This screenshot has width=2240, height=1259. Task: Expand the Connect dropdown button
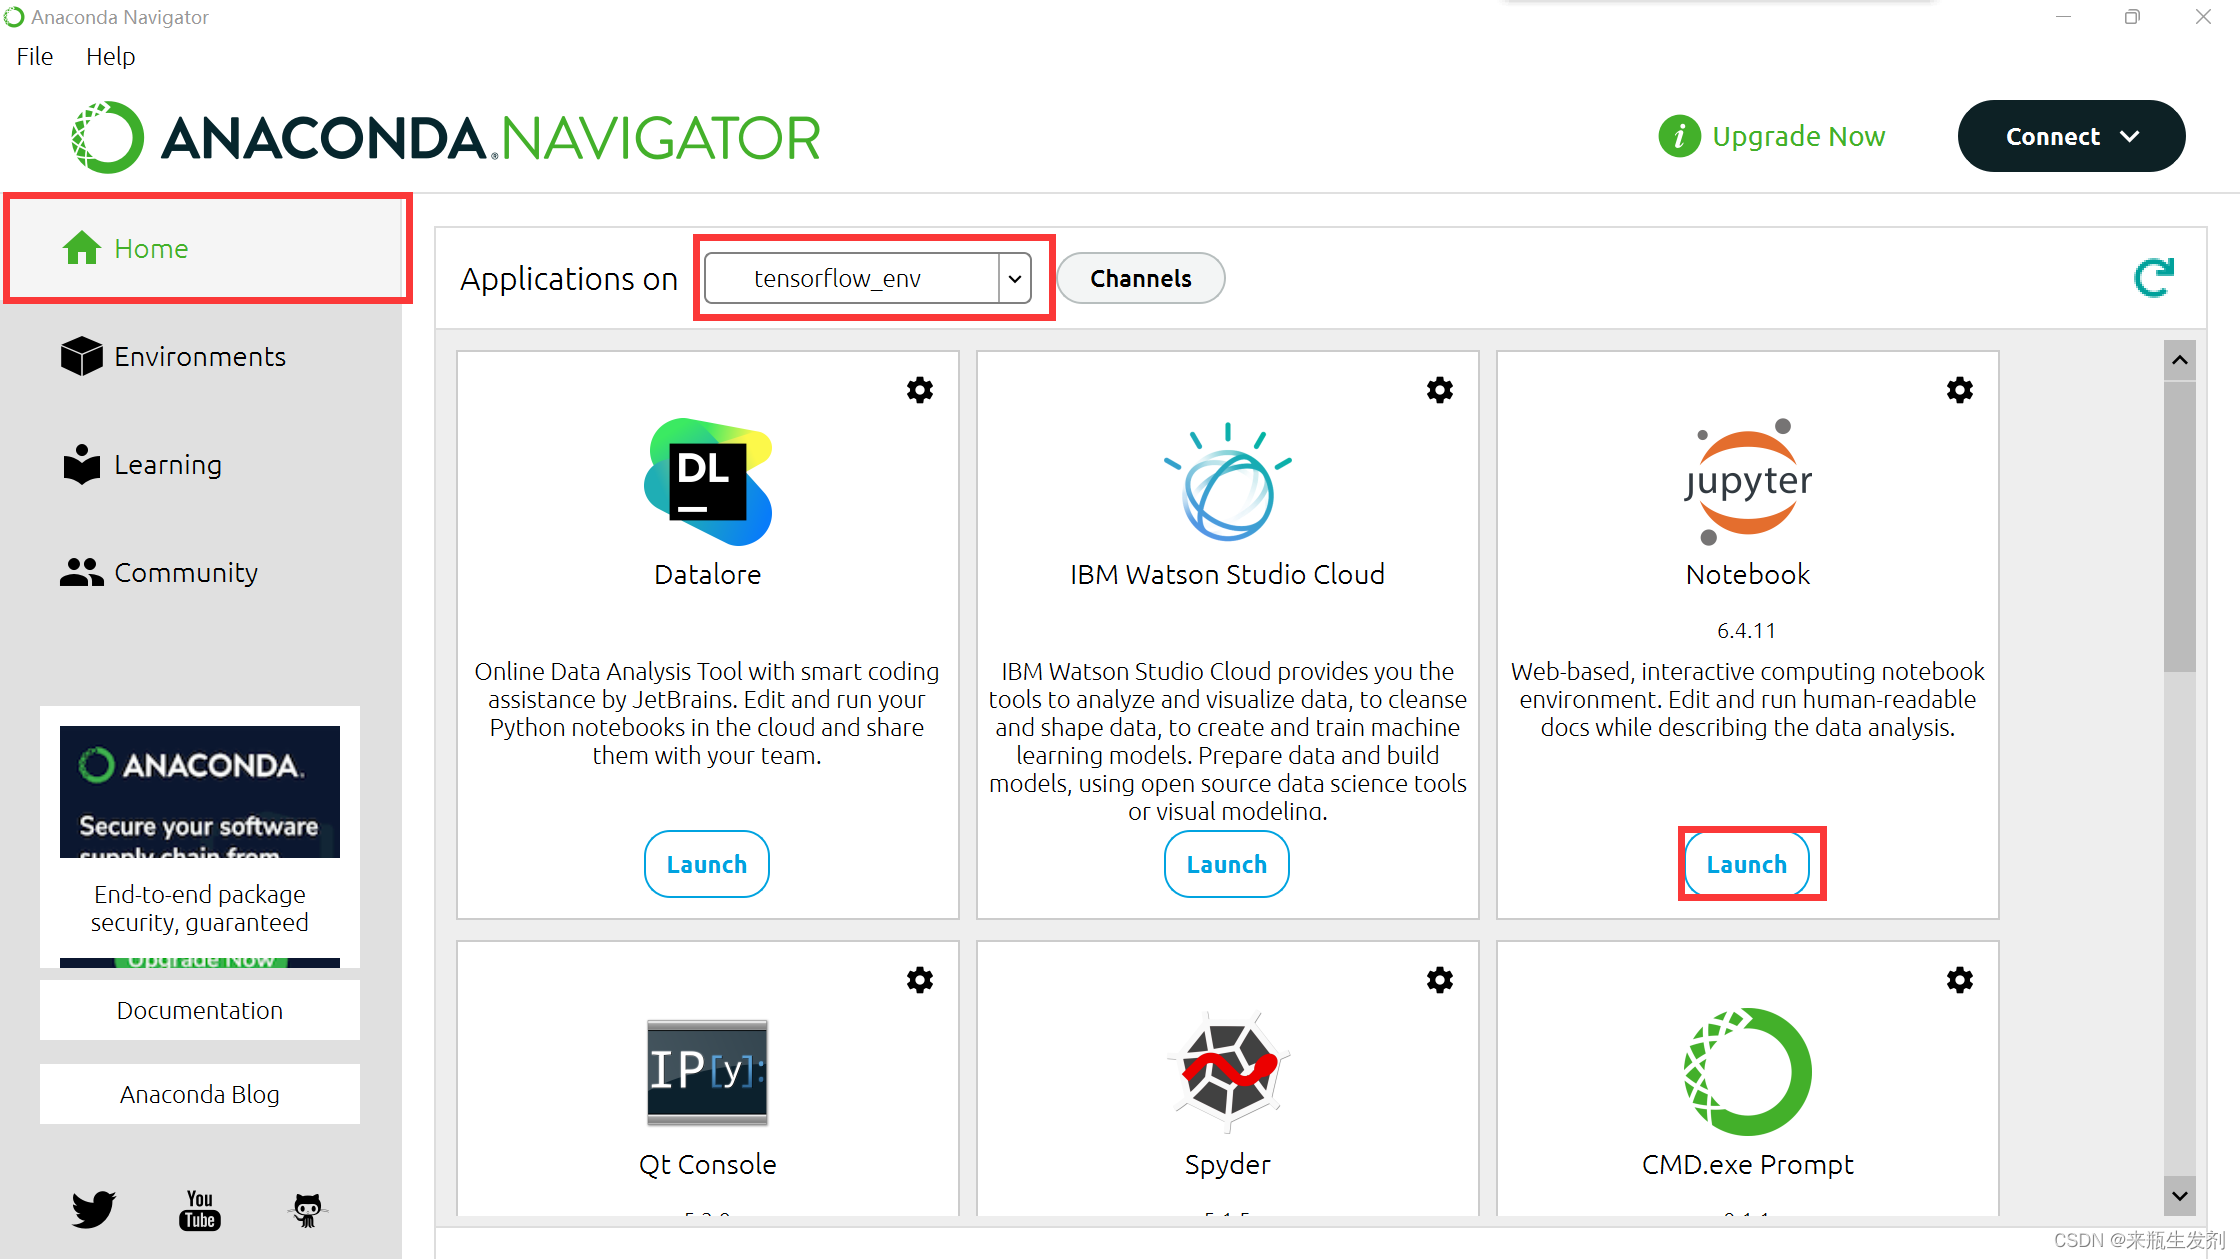[x=2071, y=136]
